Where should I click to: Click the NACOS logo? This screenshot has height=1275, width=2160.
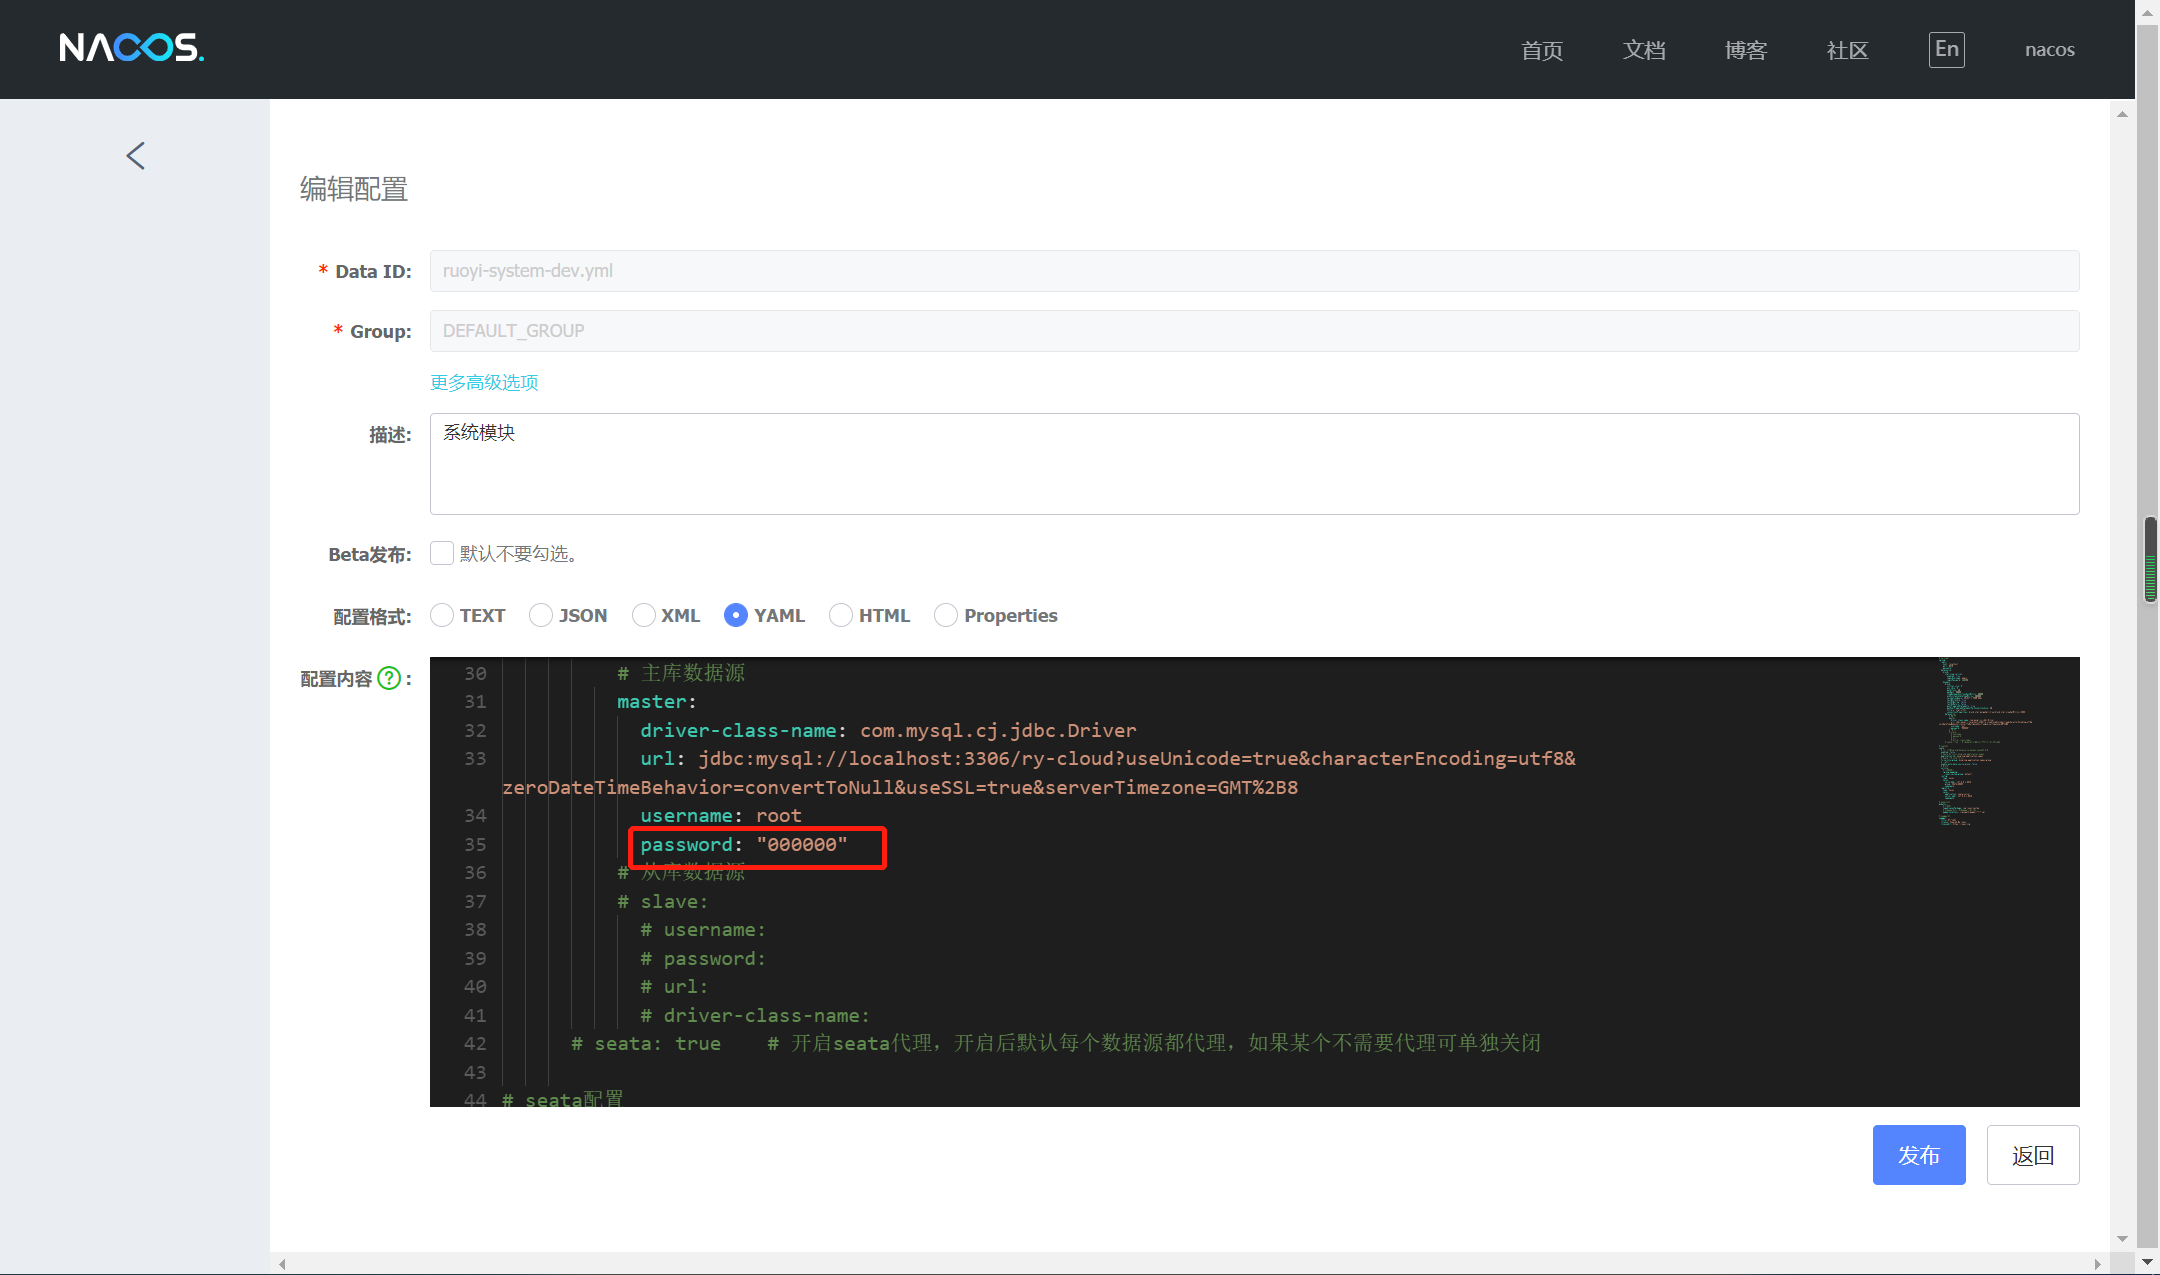tap(131, 48)
